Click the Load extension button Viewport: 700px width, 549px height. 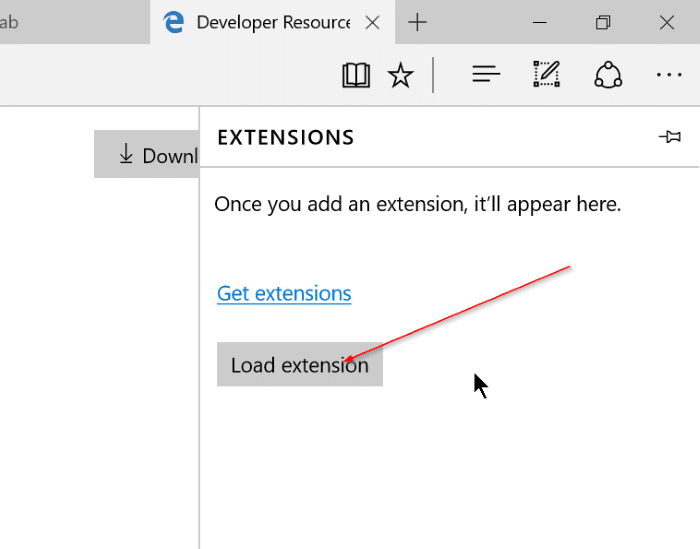[300, 364]
